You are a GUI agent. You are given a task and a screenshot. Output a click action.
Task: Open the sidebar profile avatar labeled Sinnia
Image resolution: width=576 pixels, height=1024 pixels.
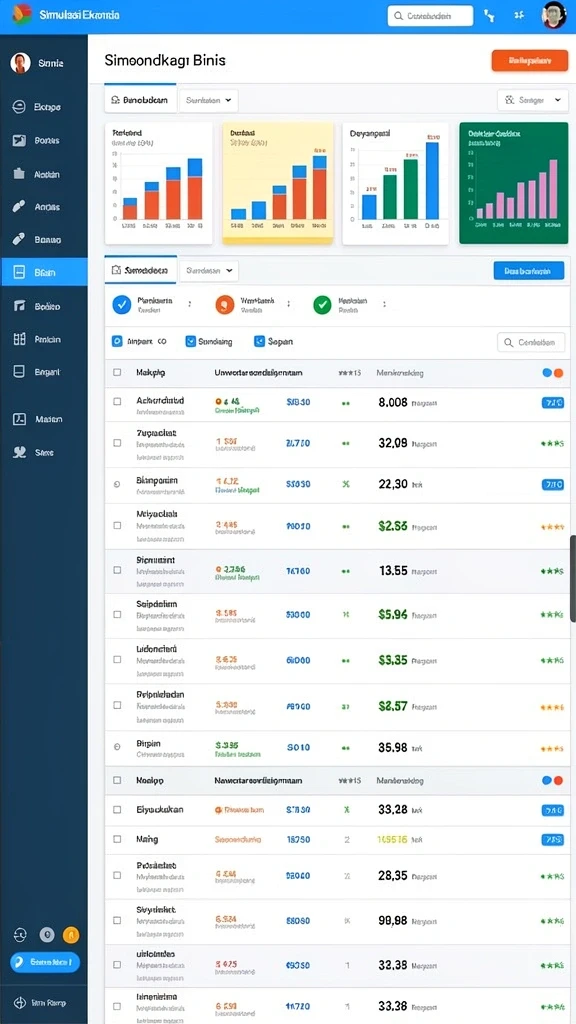click(x=20, y=63)
